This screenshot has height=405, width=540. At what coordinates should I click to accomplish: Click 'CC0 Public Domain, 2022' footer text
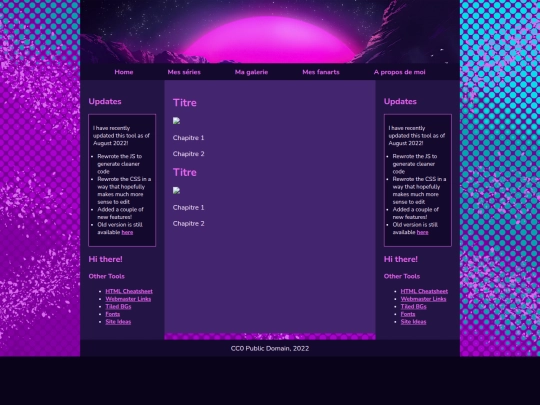(270, 349)
